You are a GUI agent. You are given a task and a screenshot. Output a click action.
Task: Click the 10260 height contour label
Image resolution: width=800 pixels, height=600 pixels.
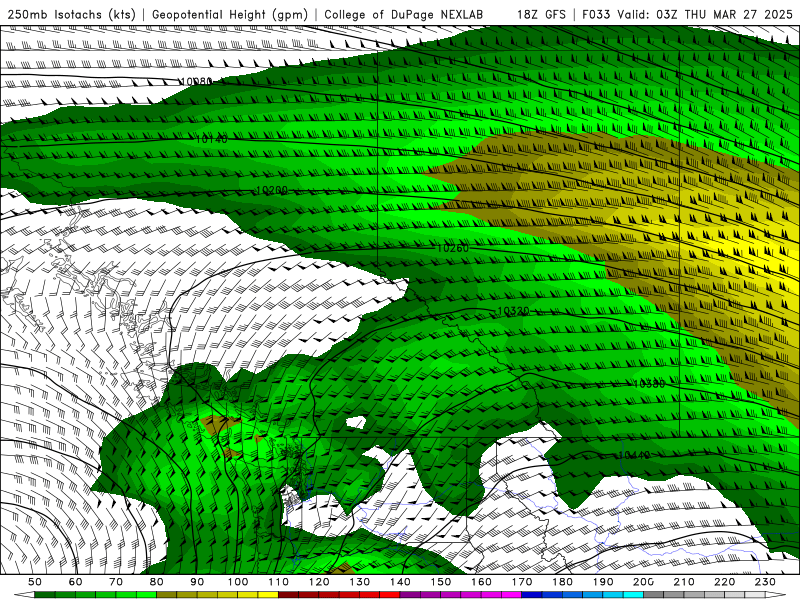[453, 248]
